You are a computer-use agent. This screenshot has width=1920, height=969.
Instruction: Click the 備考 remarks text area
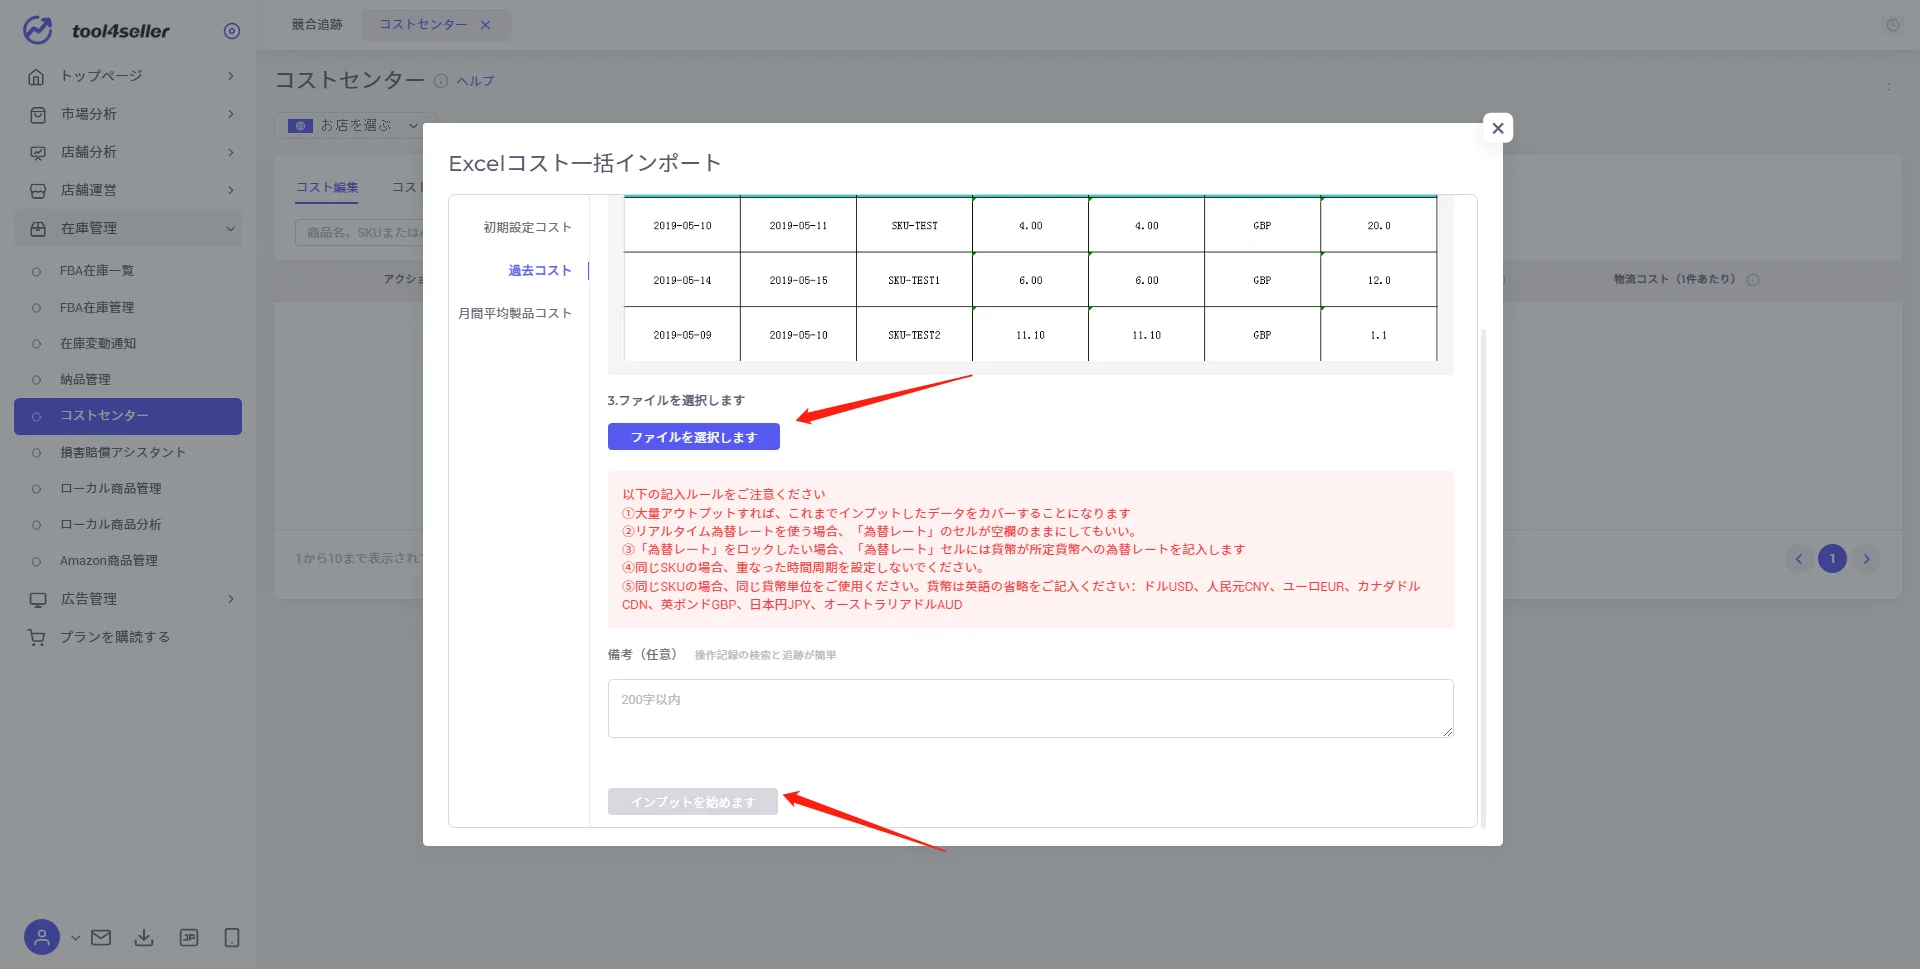[1030, 708]
